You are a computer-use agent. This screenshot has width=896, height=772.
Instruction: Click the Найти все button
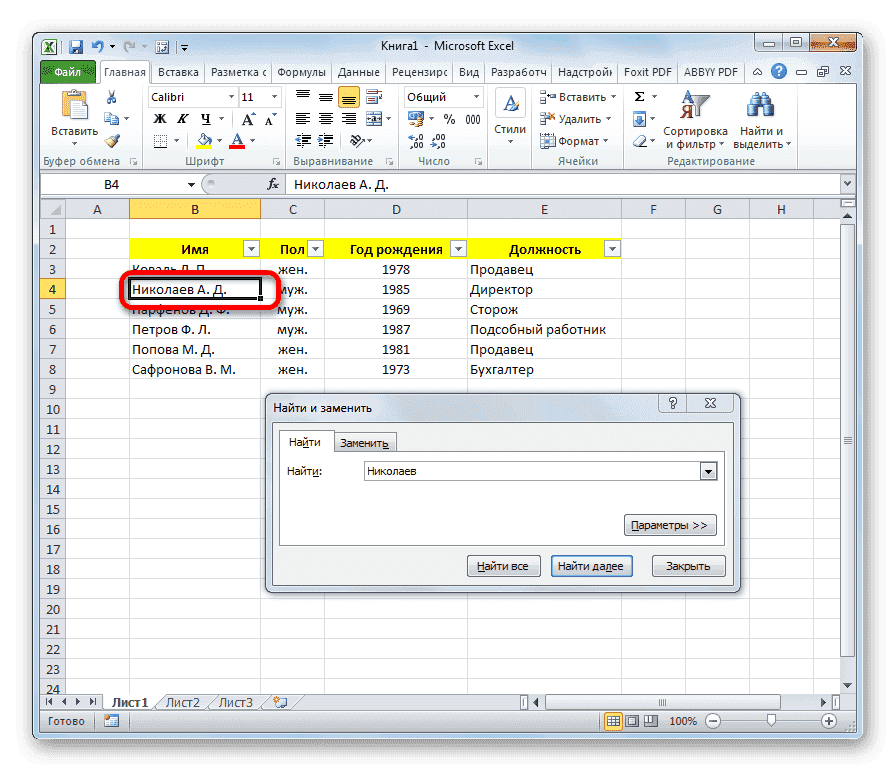pyautogui.click(x=504, y=565)
